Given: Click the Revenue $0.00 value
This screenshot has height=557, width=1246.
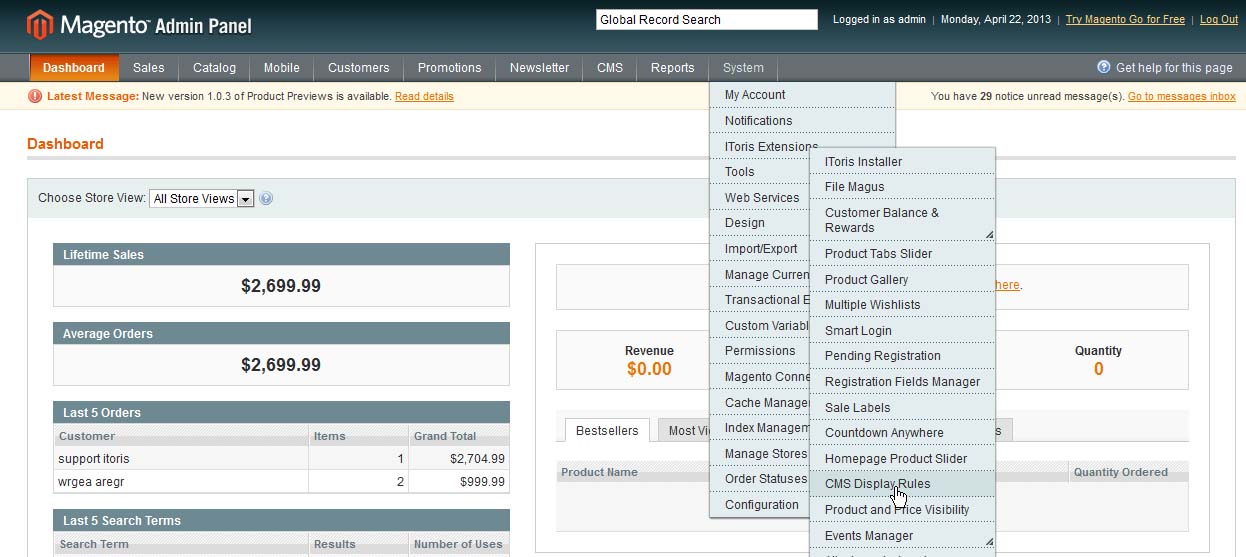Looking at the screenshot, I should 649,369.
